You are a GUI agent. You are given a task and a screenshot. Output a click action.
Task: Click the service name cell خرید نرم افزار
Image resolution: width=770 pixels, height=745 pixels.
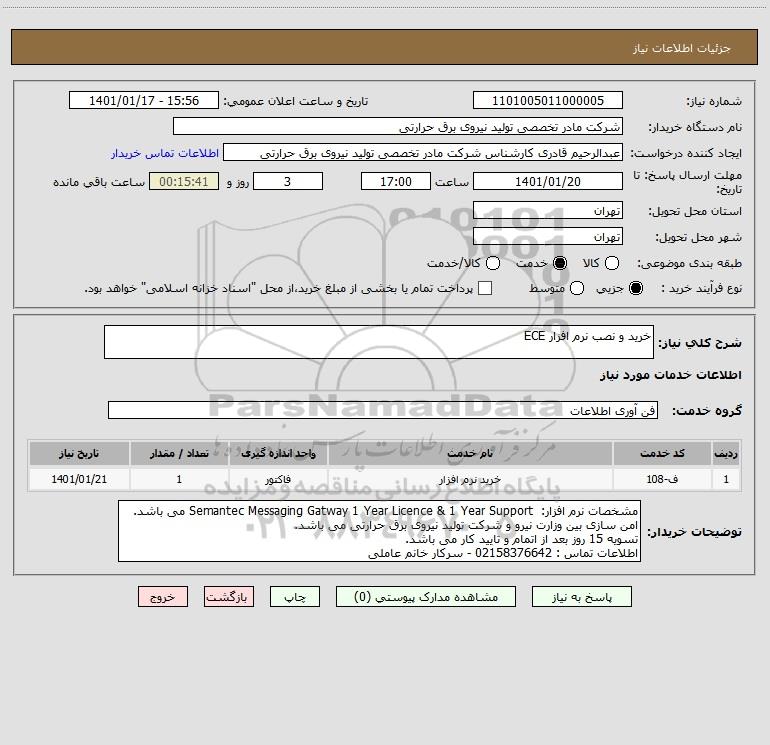[470, 479]
